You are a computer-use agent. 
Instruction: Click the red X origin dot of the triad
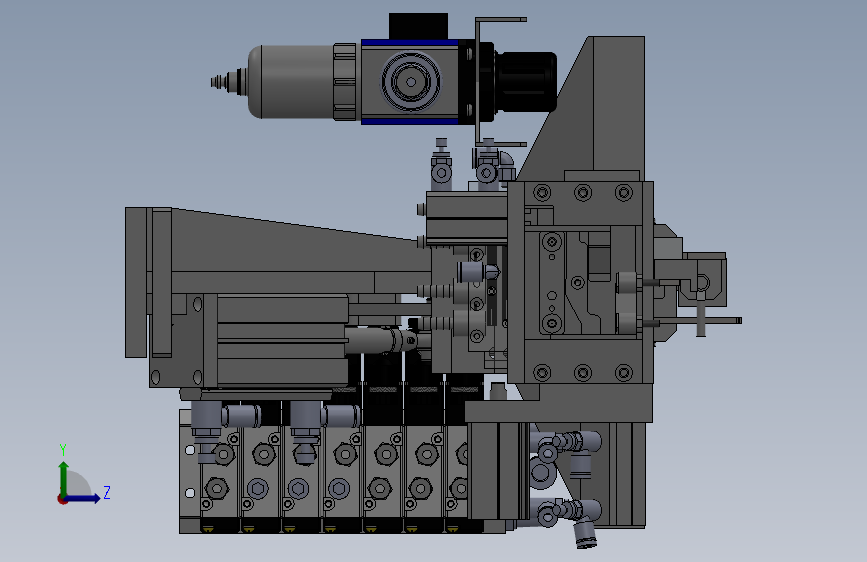coord(62,499)
